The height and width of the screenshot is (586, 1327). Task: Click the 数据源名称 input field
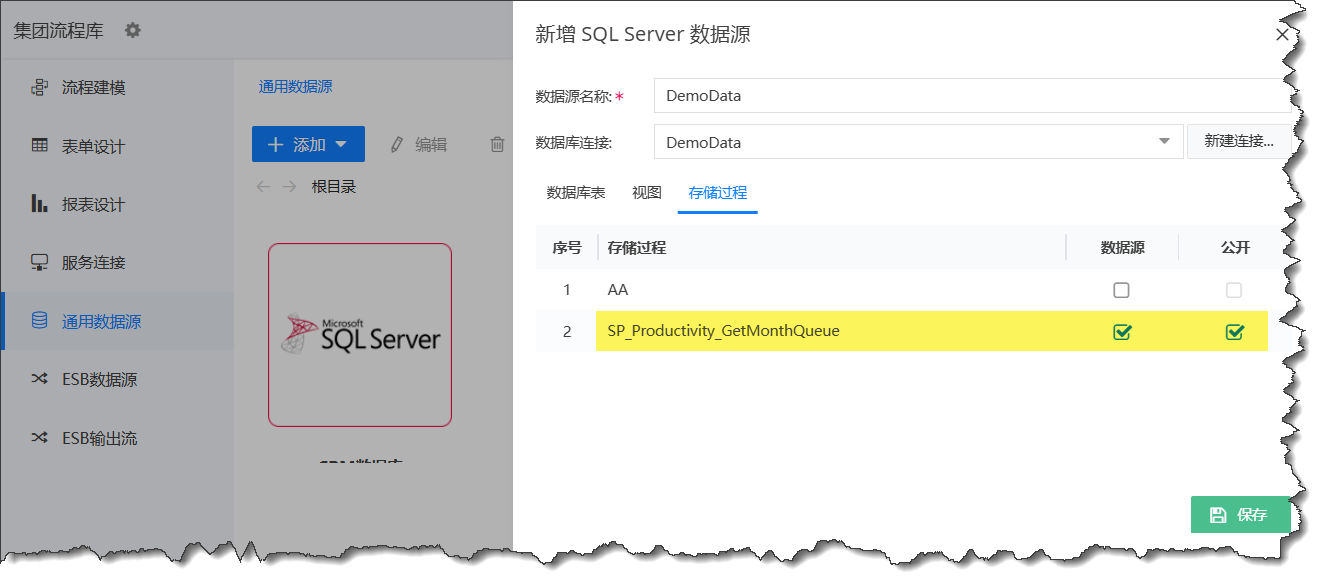pos(965,96)
